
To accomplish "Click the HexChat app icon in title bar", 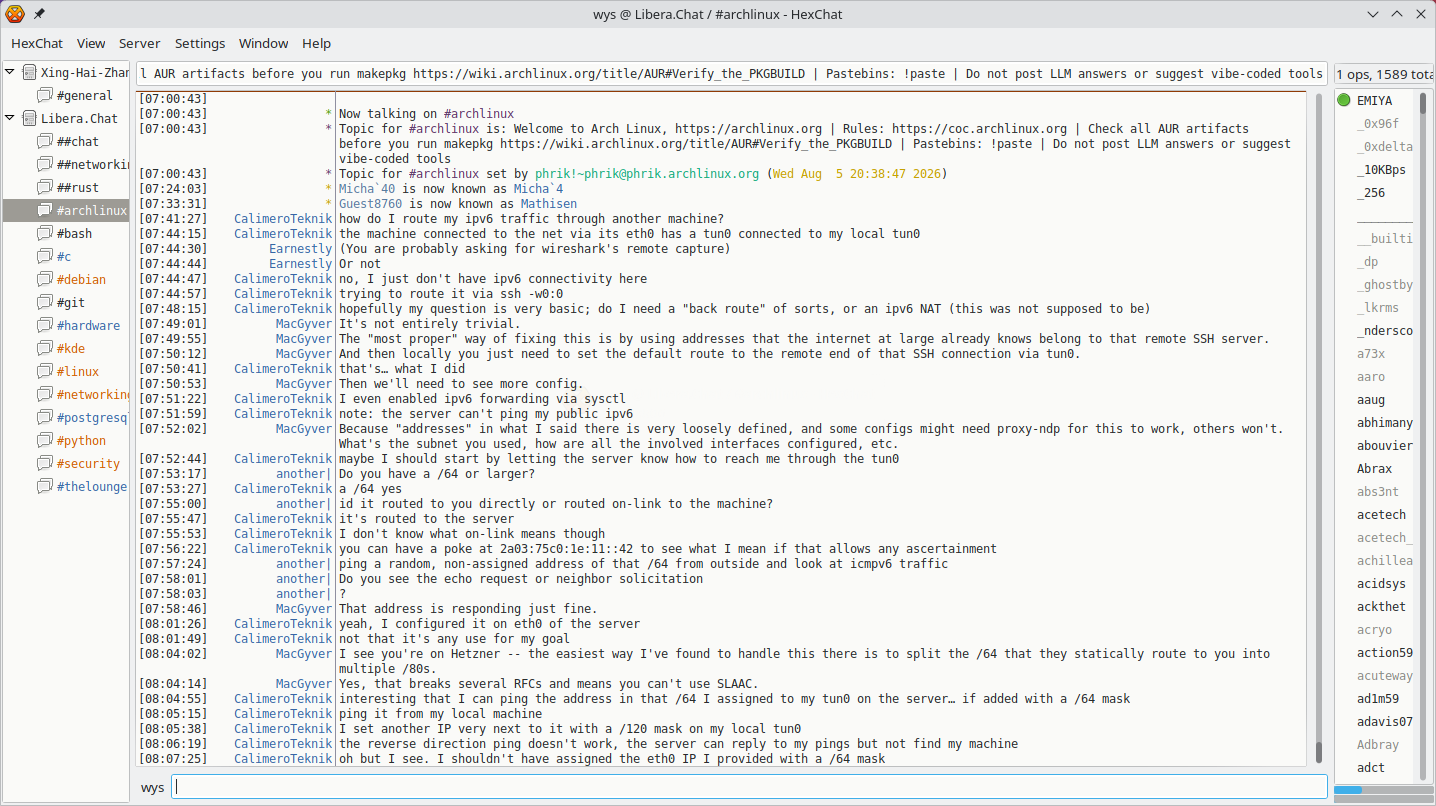I will tap(15, 14).
